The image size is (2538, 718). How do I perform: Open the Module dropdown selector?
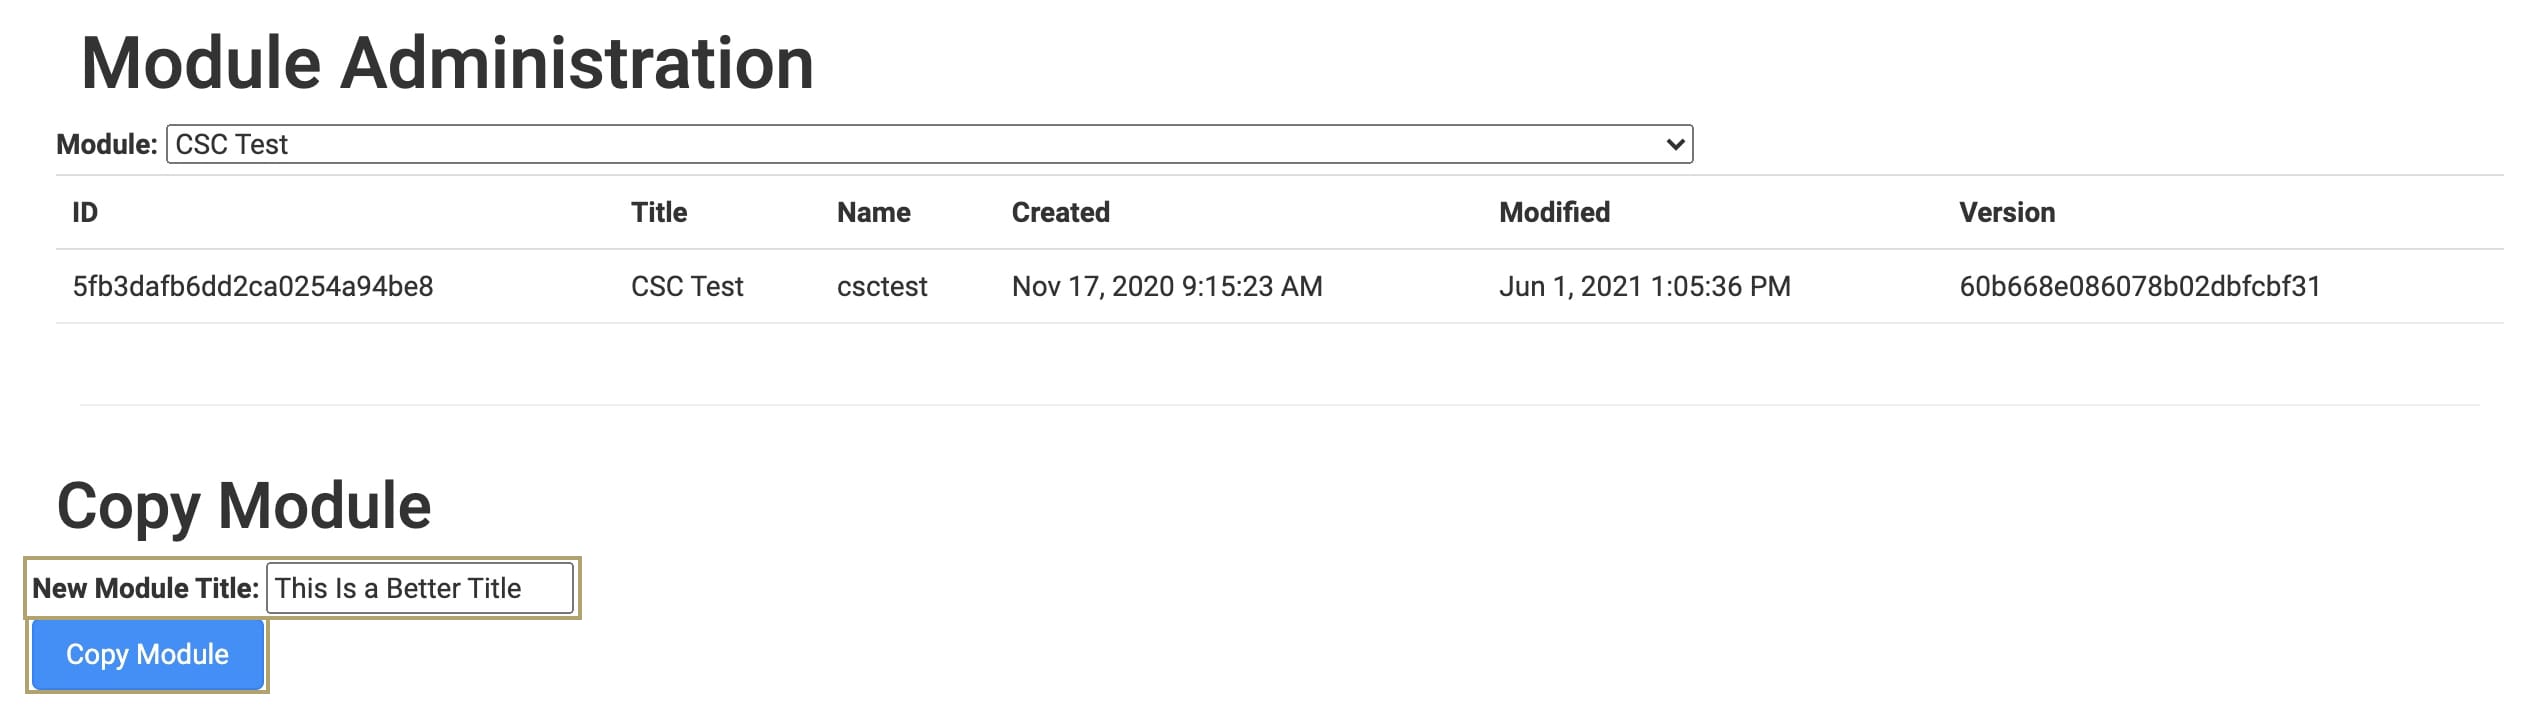point(929,144)
